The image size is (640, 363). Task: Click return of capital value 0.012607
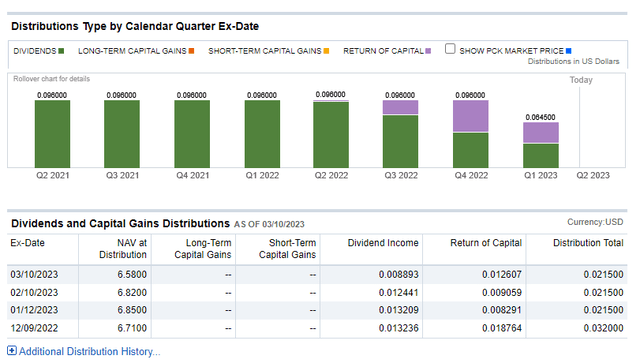[x=502, y=274]
